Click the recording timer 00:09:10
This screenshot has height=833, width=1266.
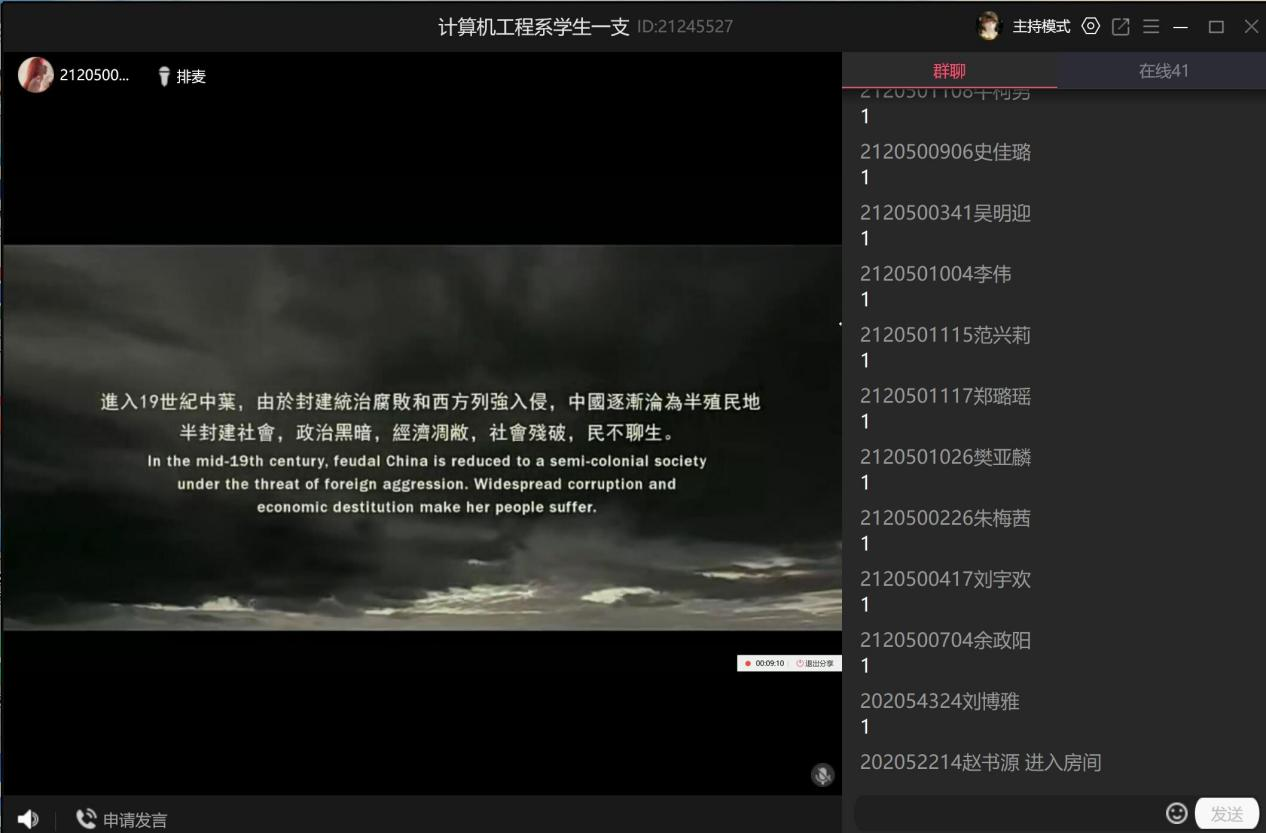point(769,663)
